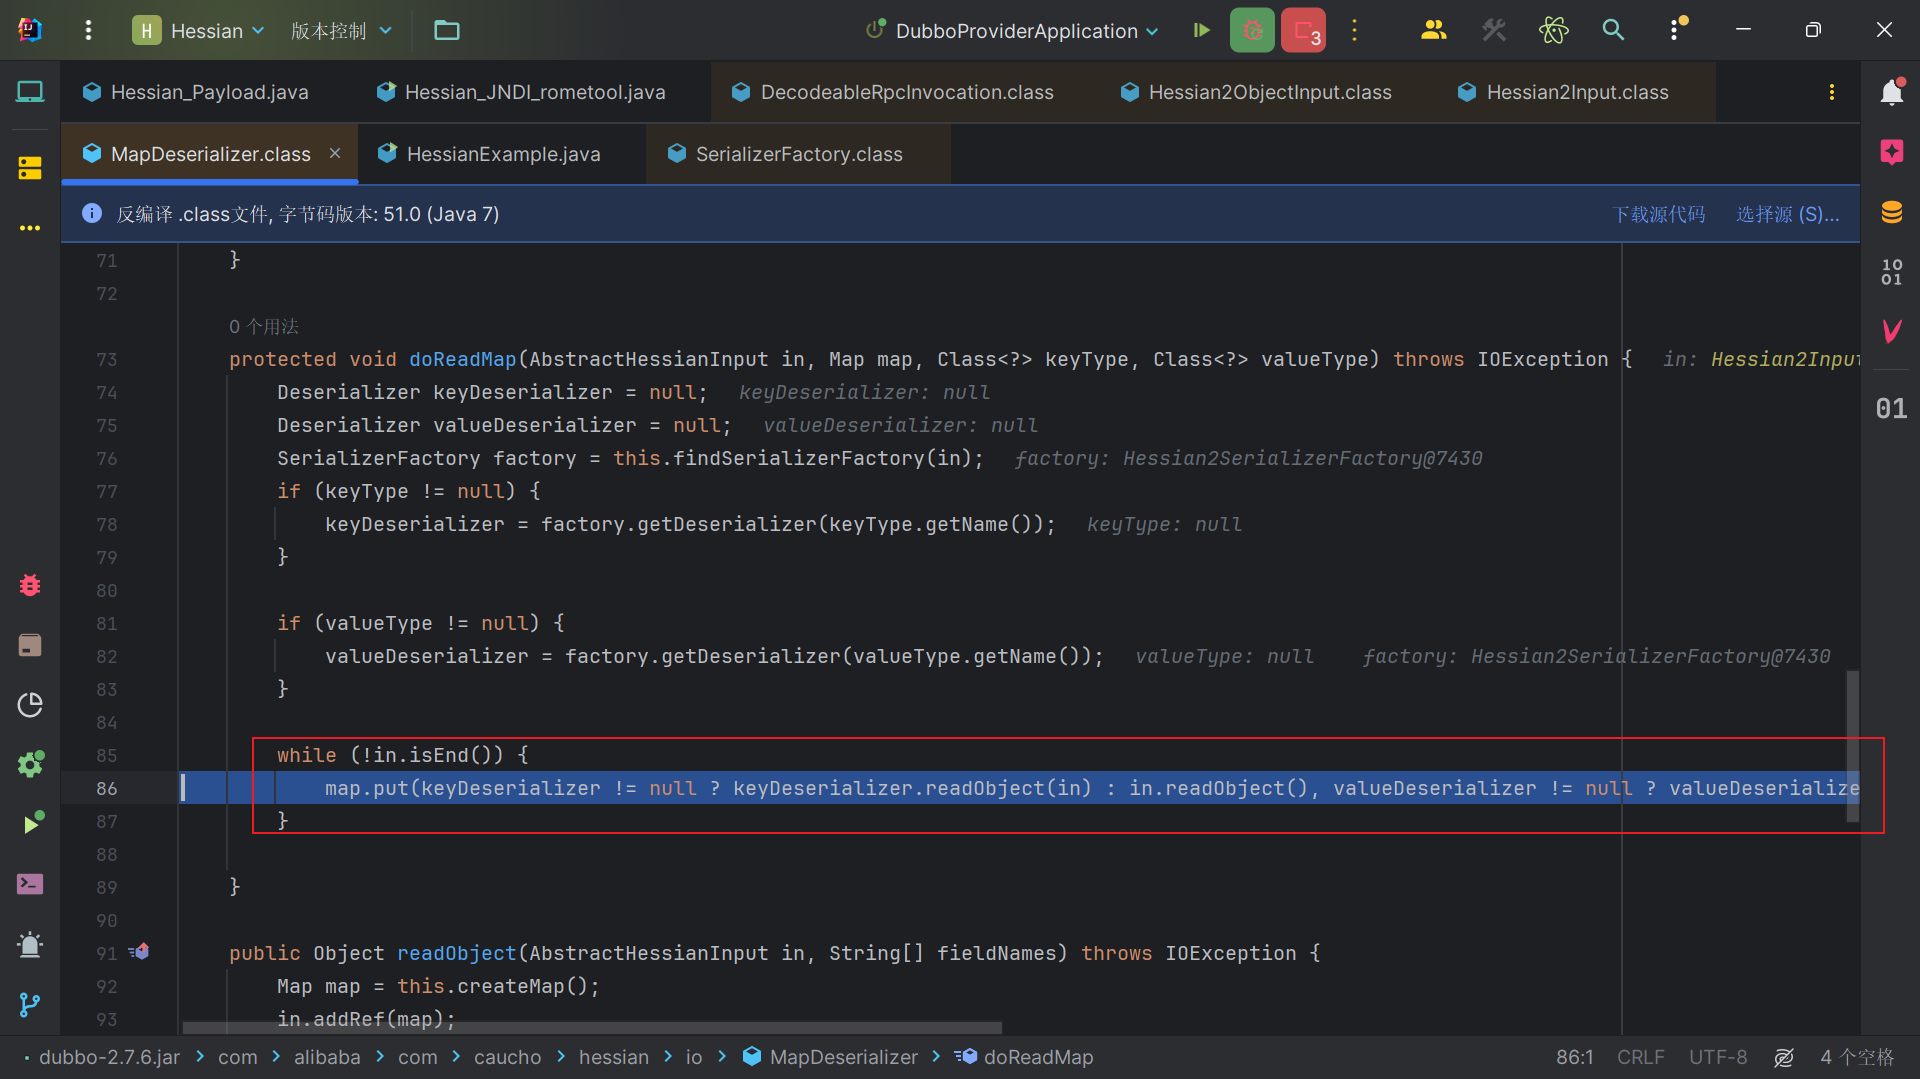
Task: Click the 0 个用法 usages hint
Action: click(x=264, y=326)
